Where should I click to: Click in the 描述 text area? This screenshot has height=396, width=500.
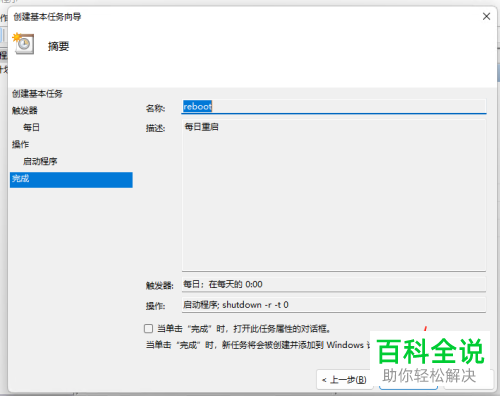(x=334, y=195)
